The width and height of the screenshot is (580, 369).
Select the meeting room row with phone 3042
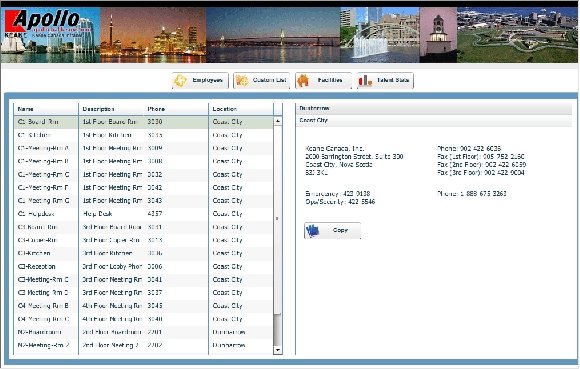point(143,188)
